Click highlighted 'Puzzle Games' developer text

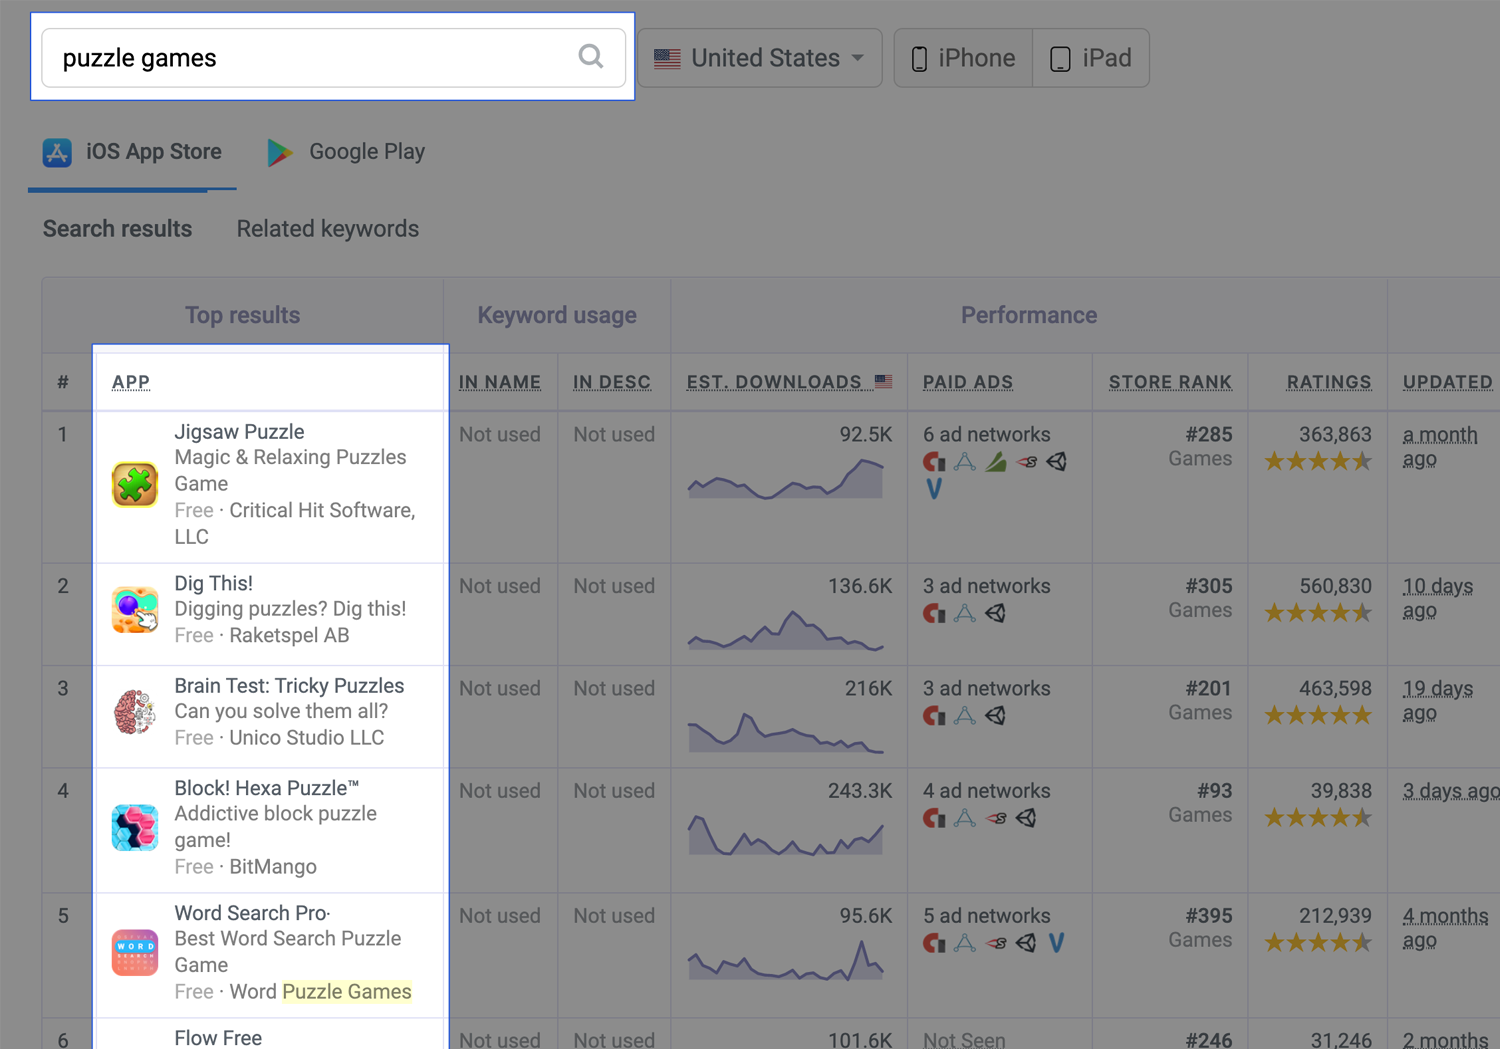(x=347, y=992)
